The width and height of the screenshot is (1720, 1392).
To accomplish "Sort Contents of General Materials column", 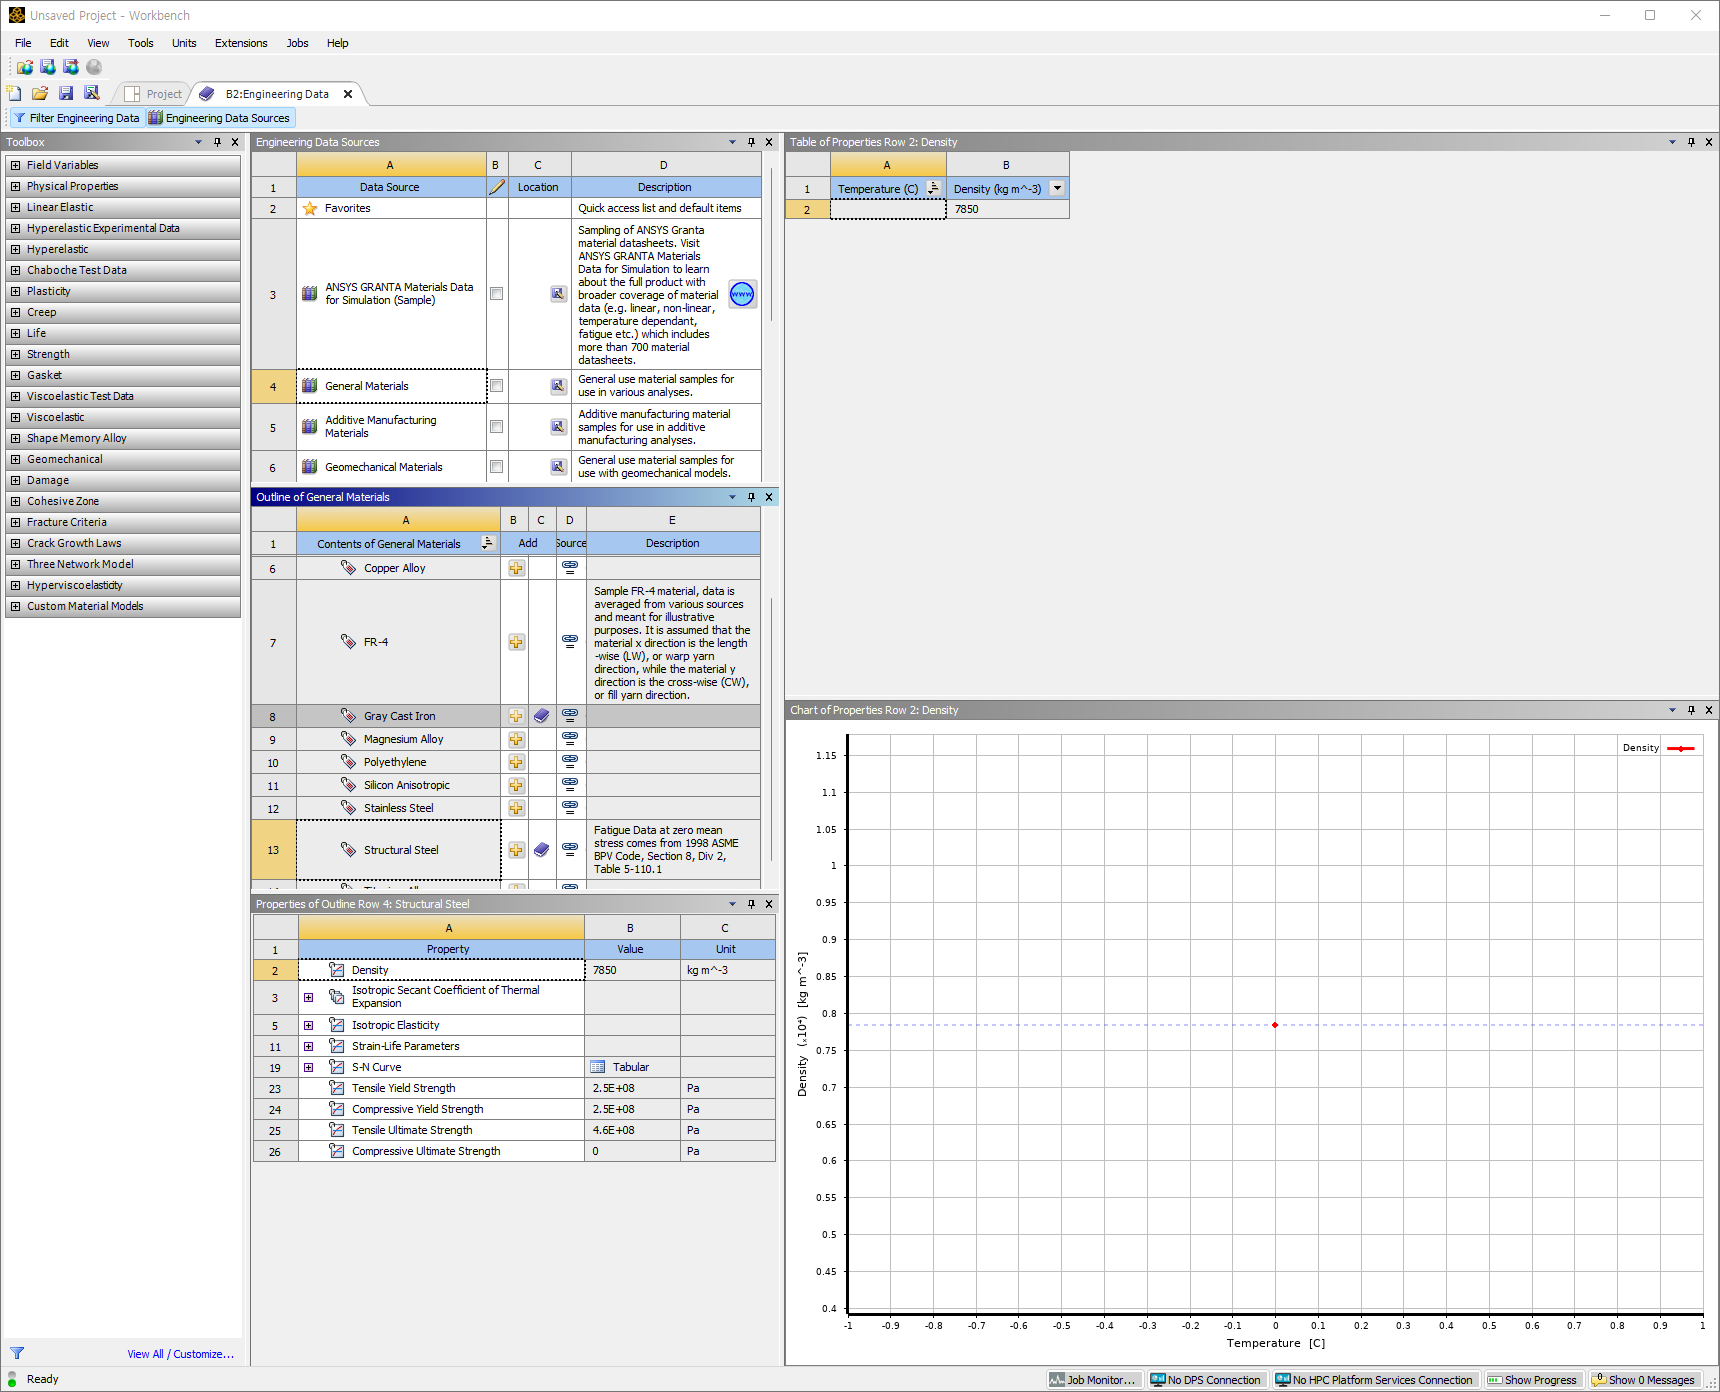I will pyautogui.click(x=487, y=543).
